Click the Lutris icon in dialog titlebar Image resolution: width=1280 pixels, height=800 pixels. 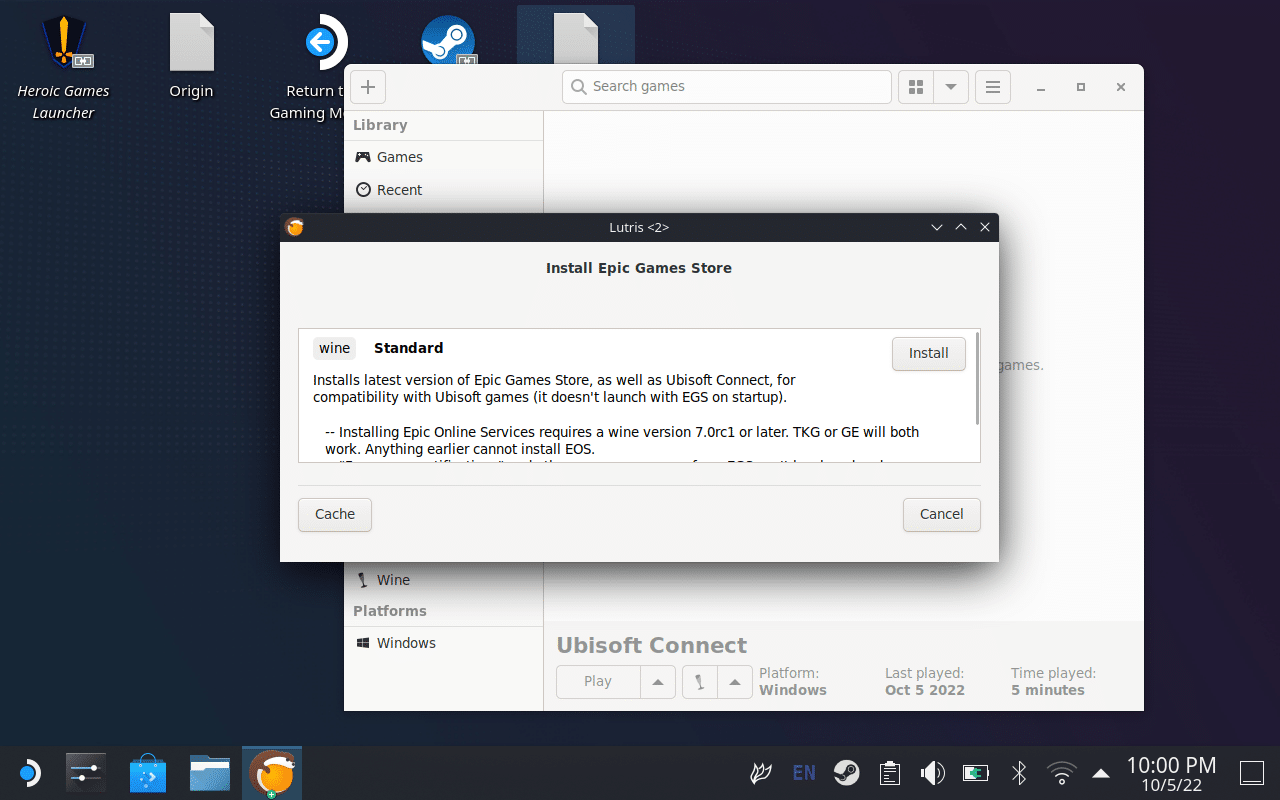(294, 227)
